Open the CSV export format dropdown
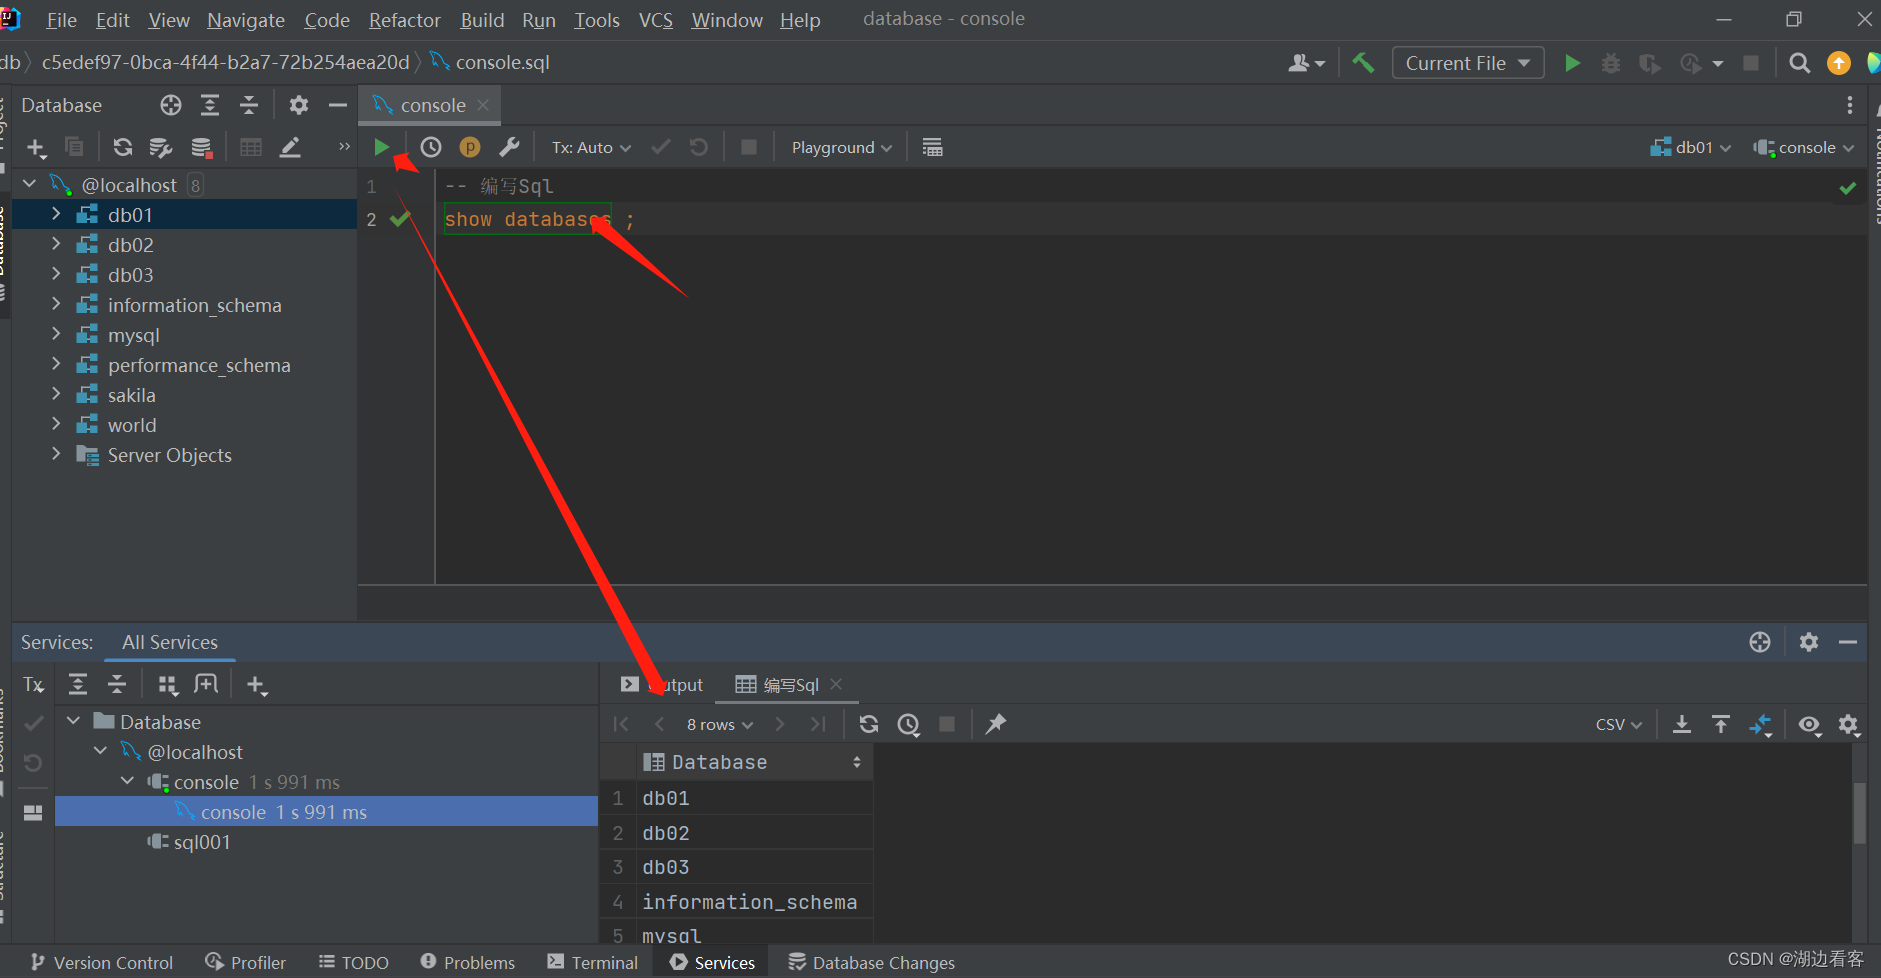 1619,724
